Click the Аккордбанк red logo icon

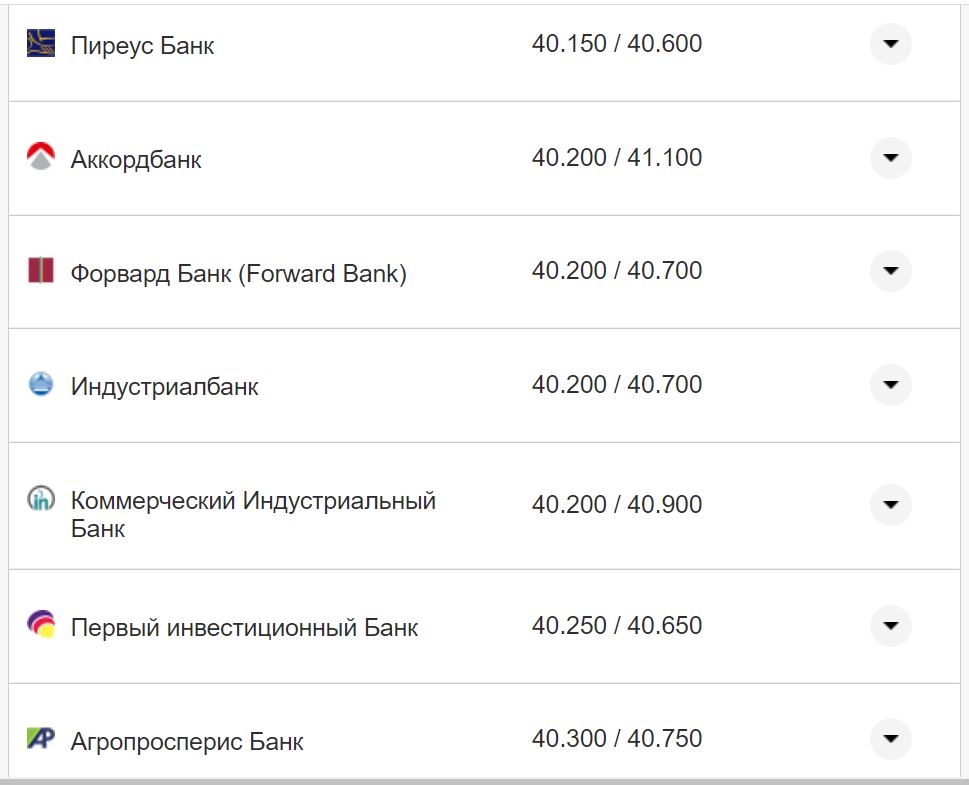(x=40, y=157)
